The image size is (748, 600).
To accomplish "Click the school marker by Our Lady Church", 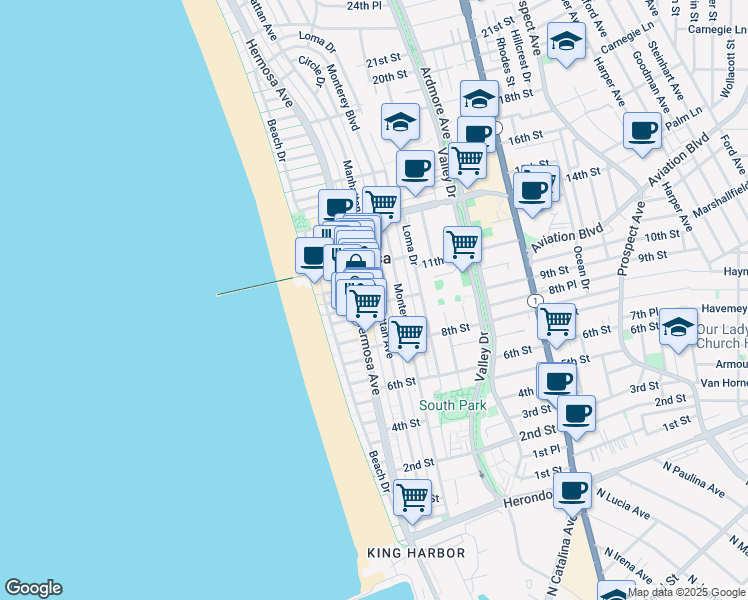I will pos(678,330).
